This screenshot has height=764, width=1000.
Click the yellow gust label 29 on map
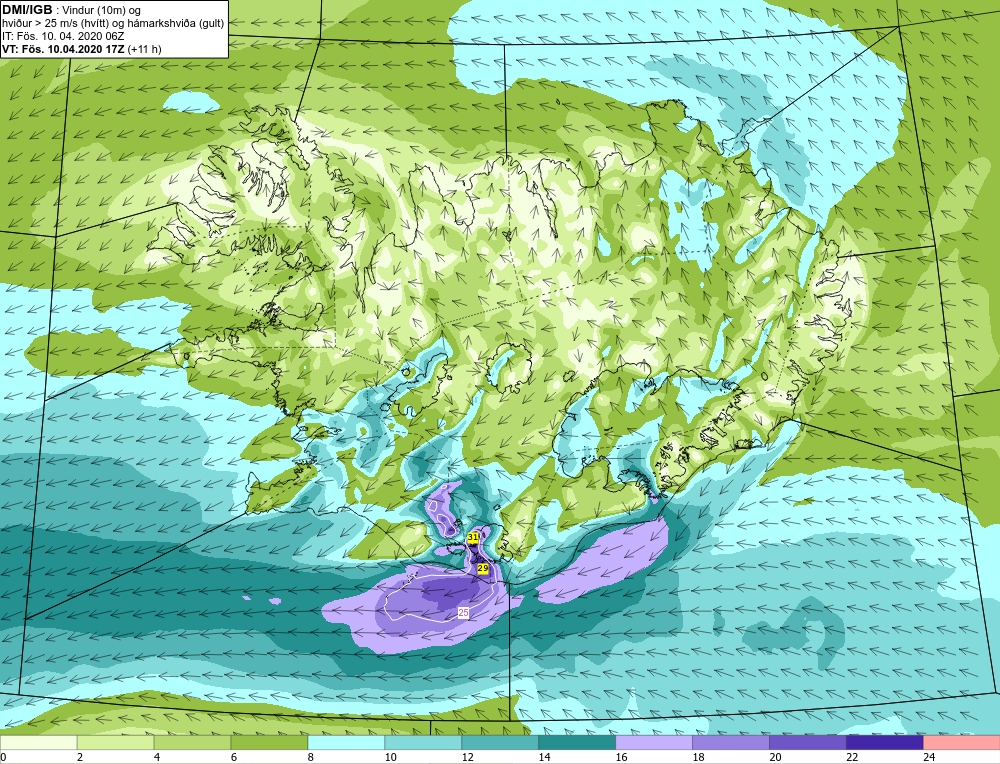pos(483,568)
